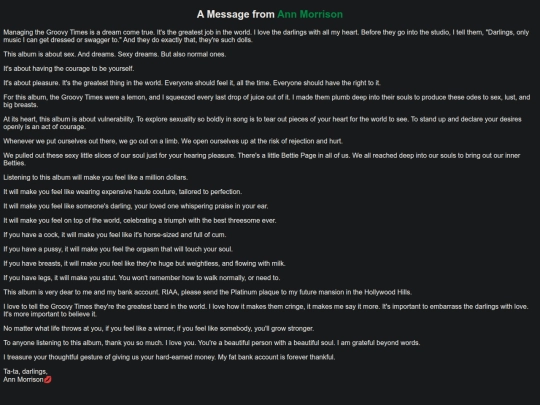Click the line about expensive haute couture
The width and height of the screenshot is (540, 405).
tap(123, 192)
